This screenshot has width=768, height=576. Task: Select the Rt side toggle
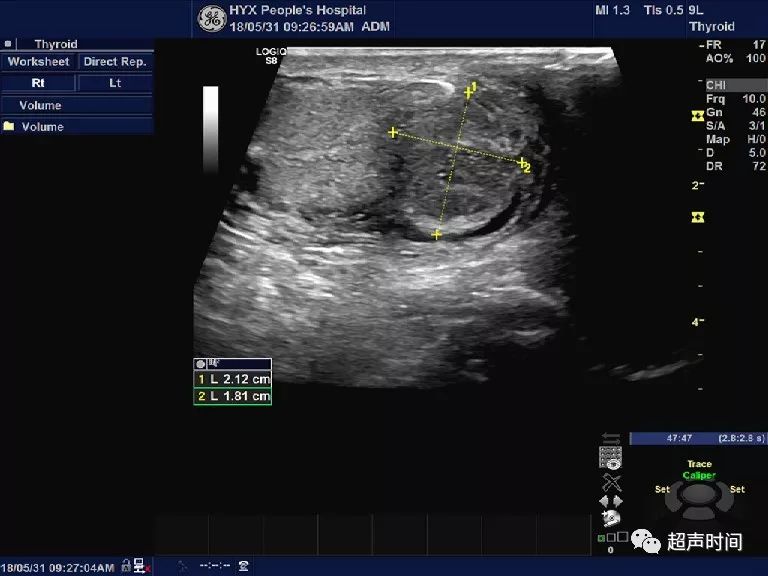click(38, 83)
